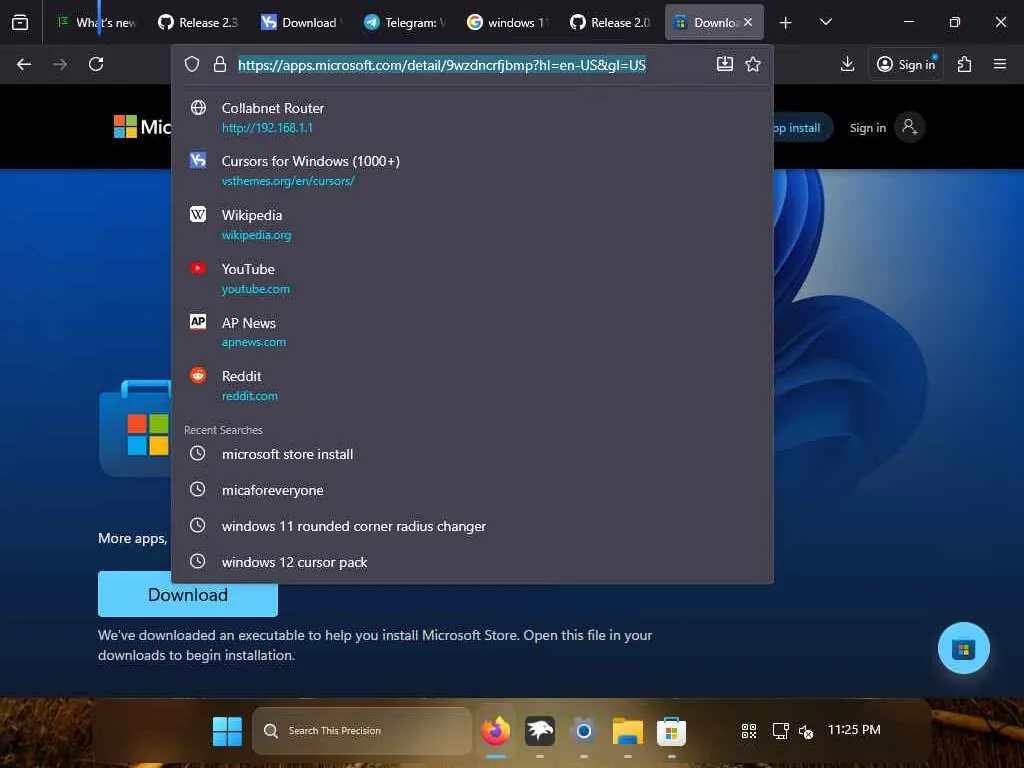The image size is (1024, 768).
Task: Select the Collabnet Router suggestion
Action: [472, 118]
